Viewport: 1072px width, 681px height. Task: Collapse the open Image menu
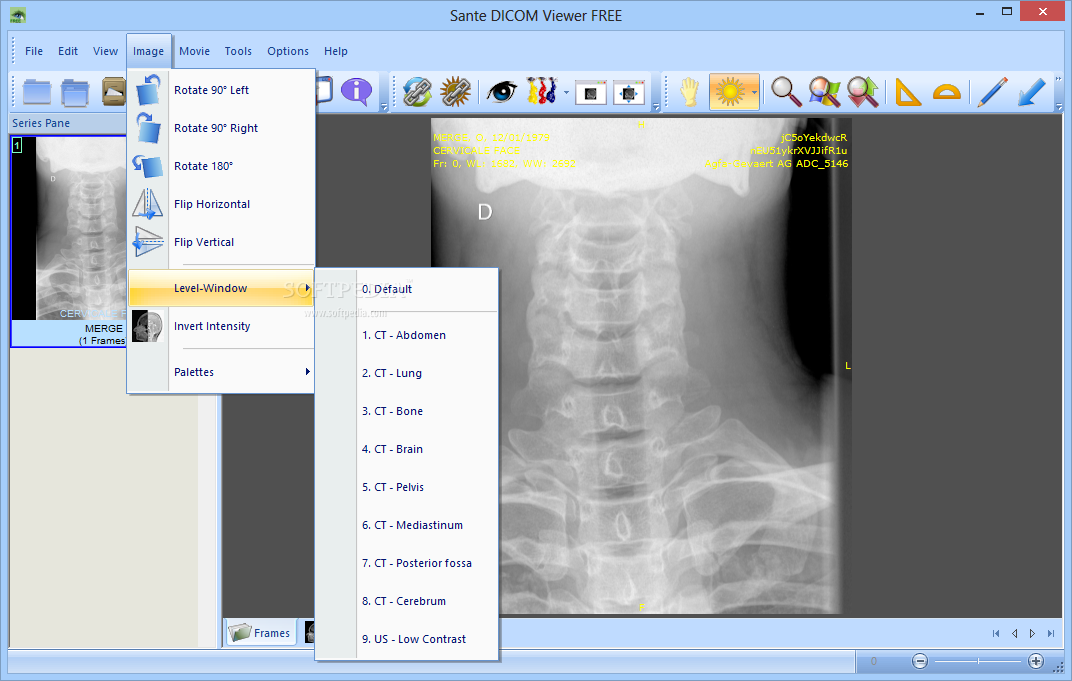(148, 51)
